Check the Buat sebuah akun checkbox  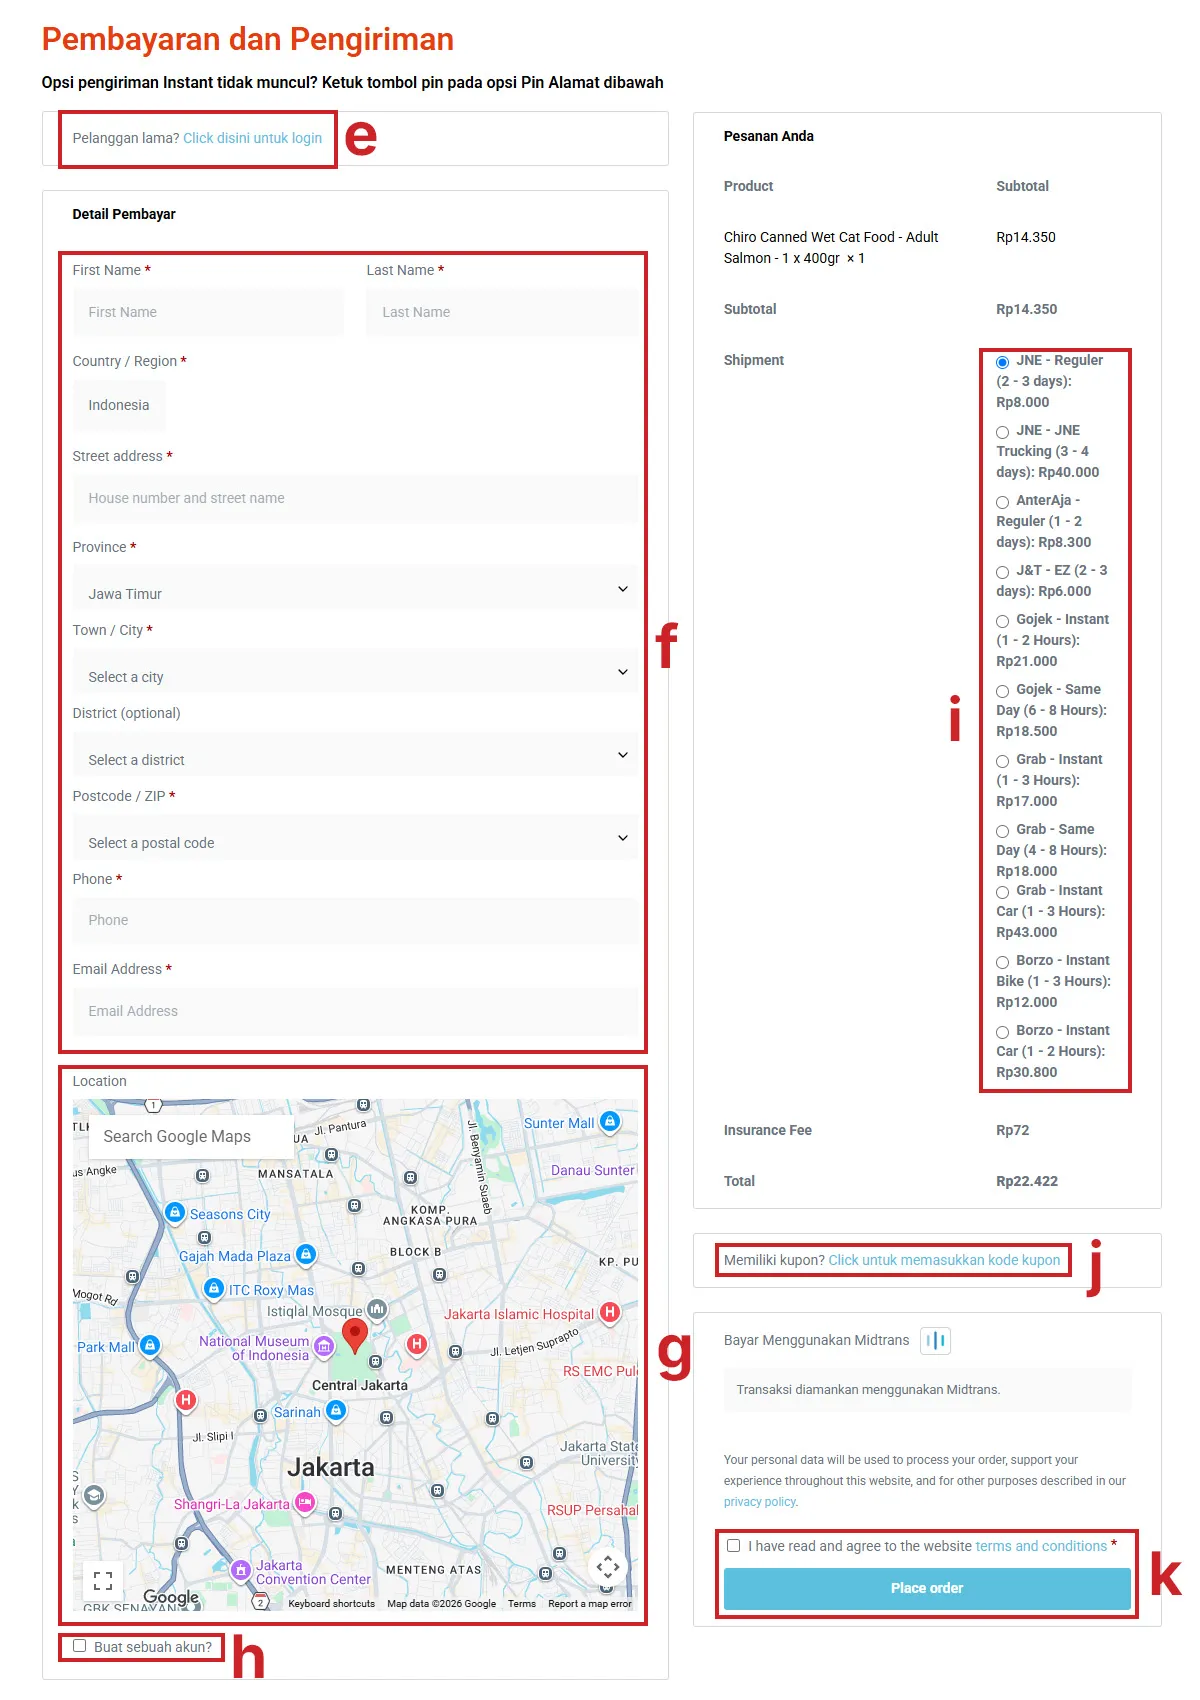pyautogui.click(x=80, y=1645)
